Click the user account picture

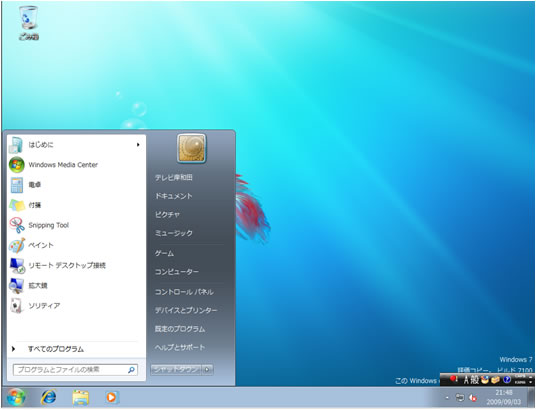[191, 148]
